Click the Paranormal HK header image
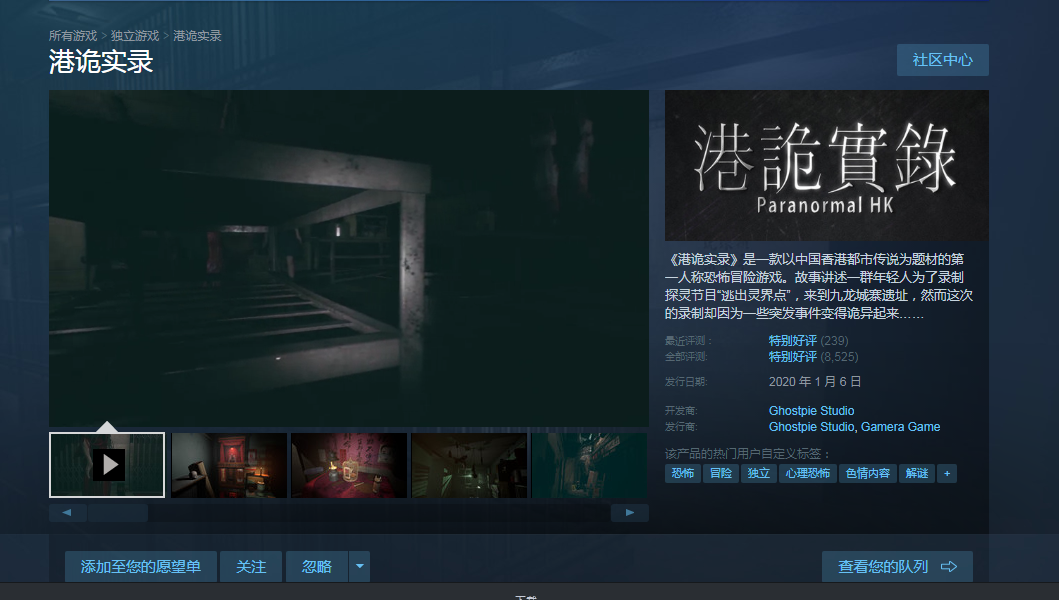1059x600 pixels. click(x=827, y=166)
